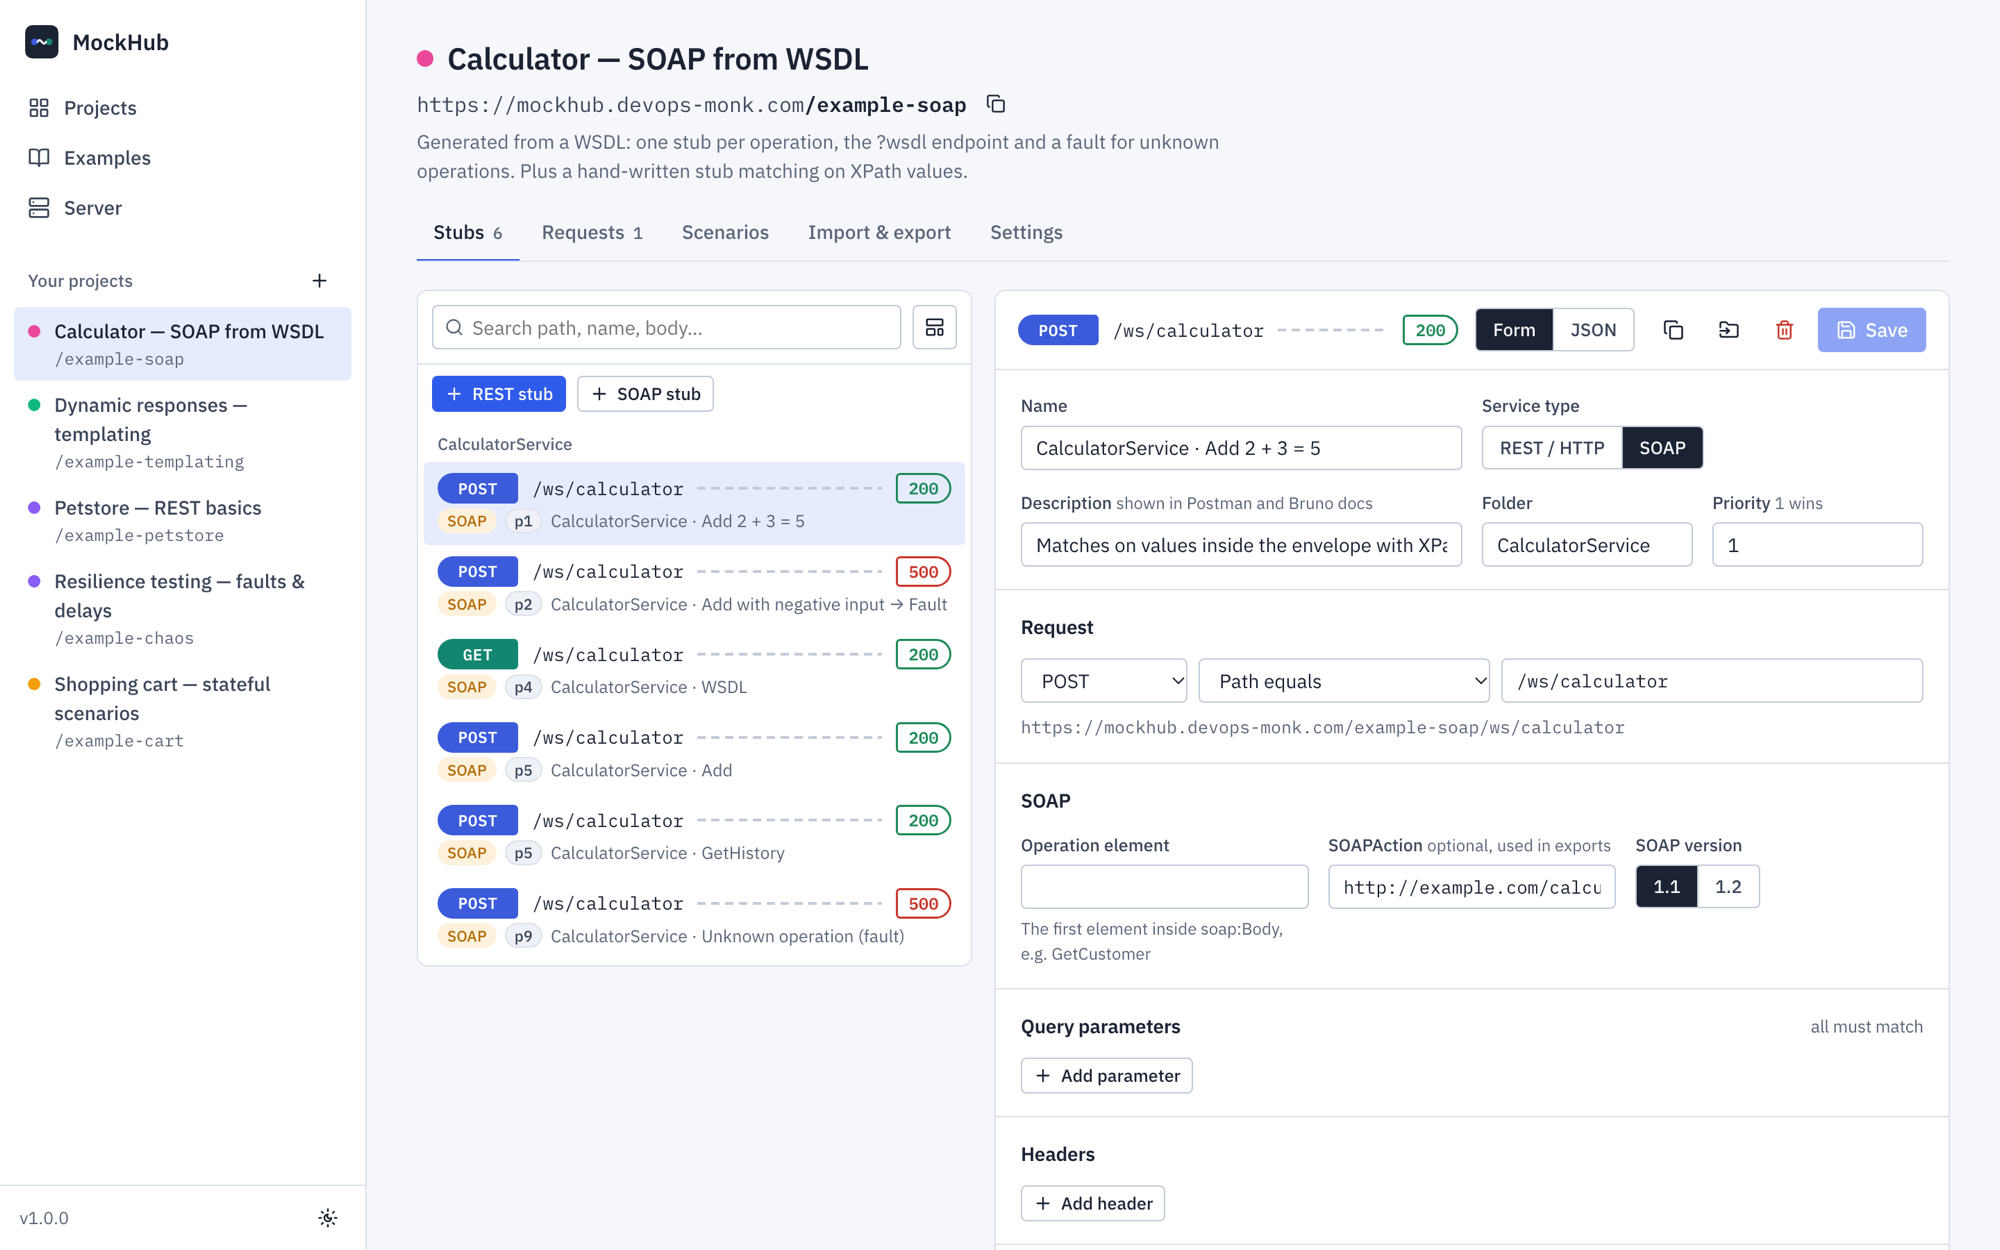2000x1250 pixels.
Task: Switch to JSON editor view
Action: tap(1593, 330)
